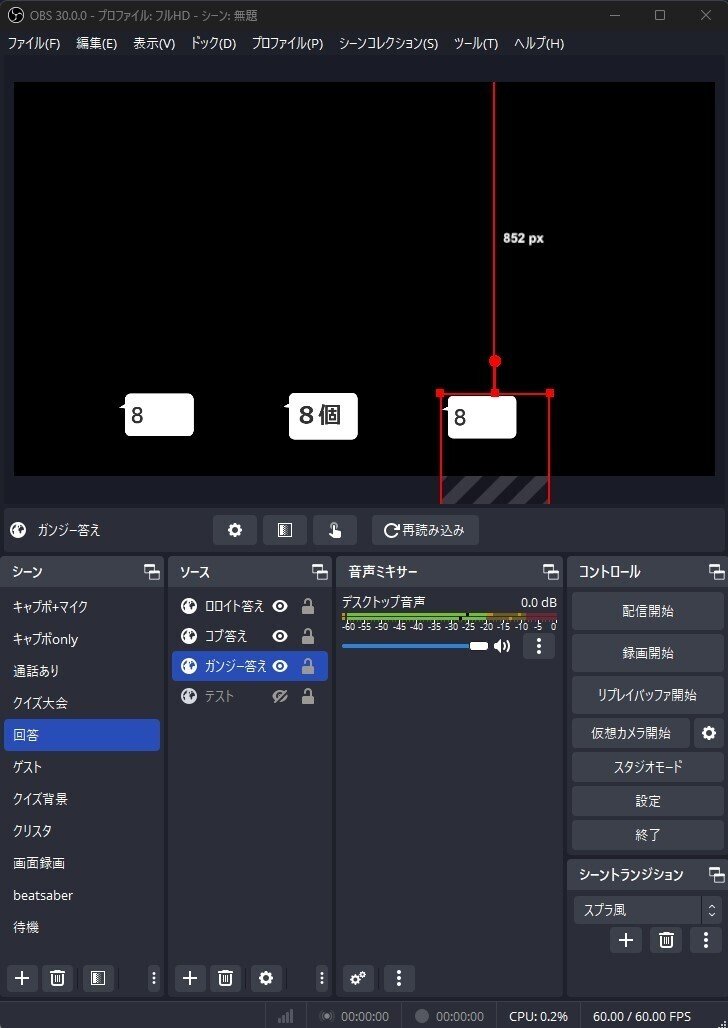
Task: Toggle lock on テスト source
Action: pos(307,696)
